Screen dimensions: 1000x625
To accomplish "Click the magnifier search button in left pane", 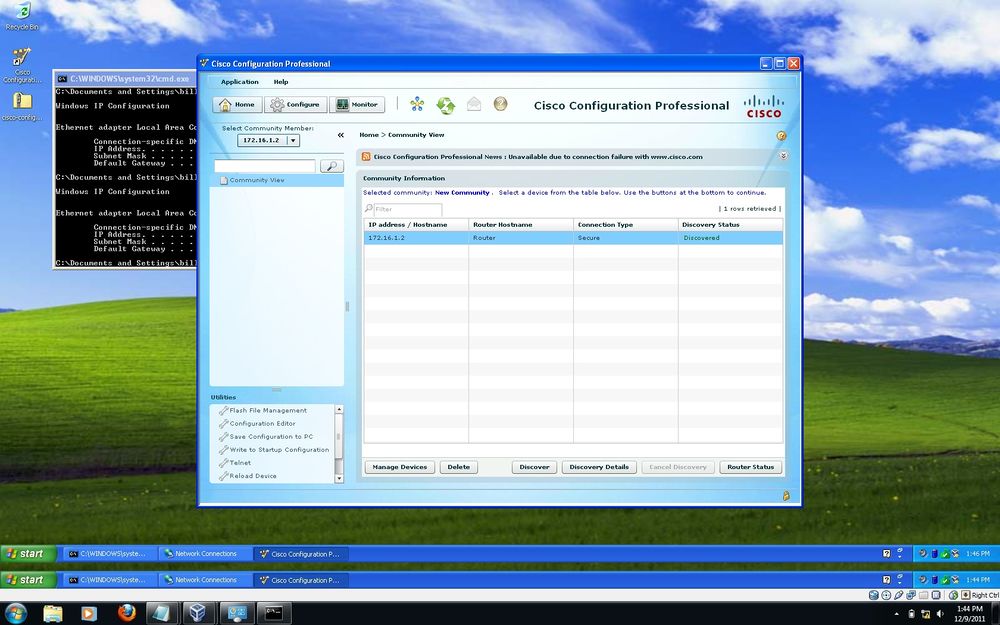I will (331, 166).
